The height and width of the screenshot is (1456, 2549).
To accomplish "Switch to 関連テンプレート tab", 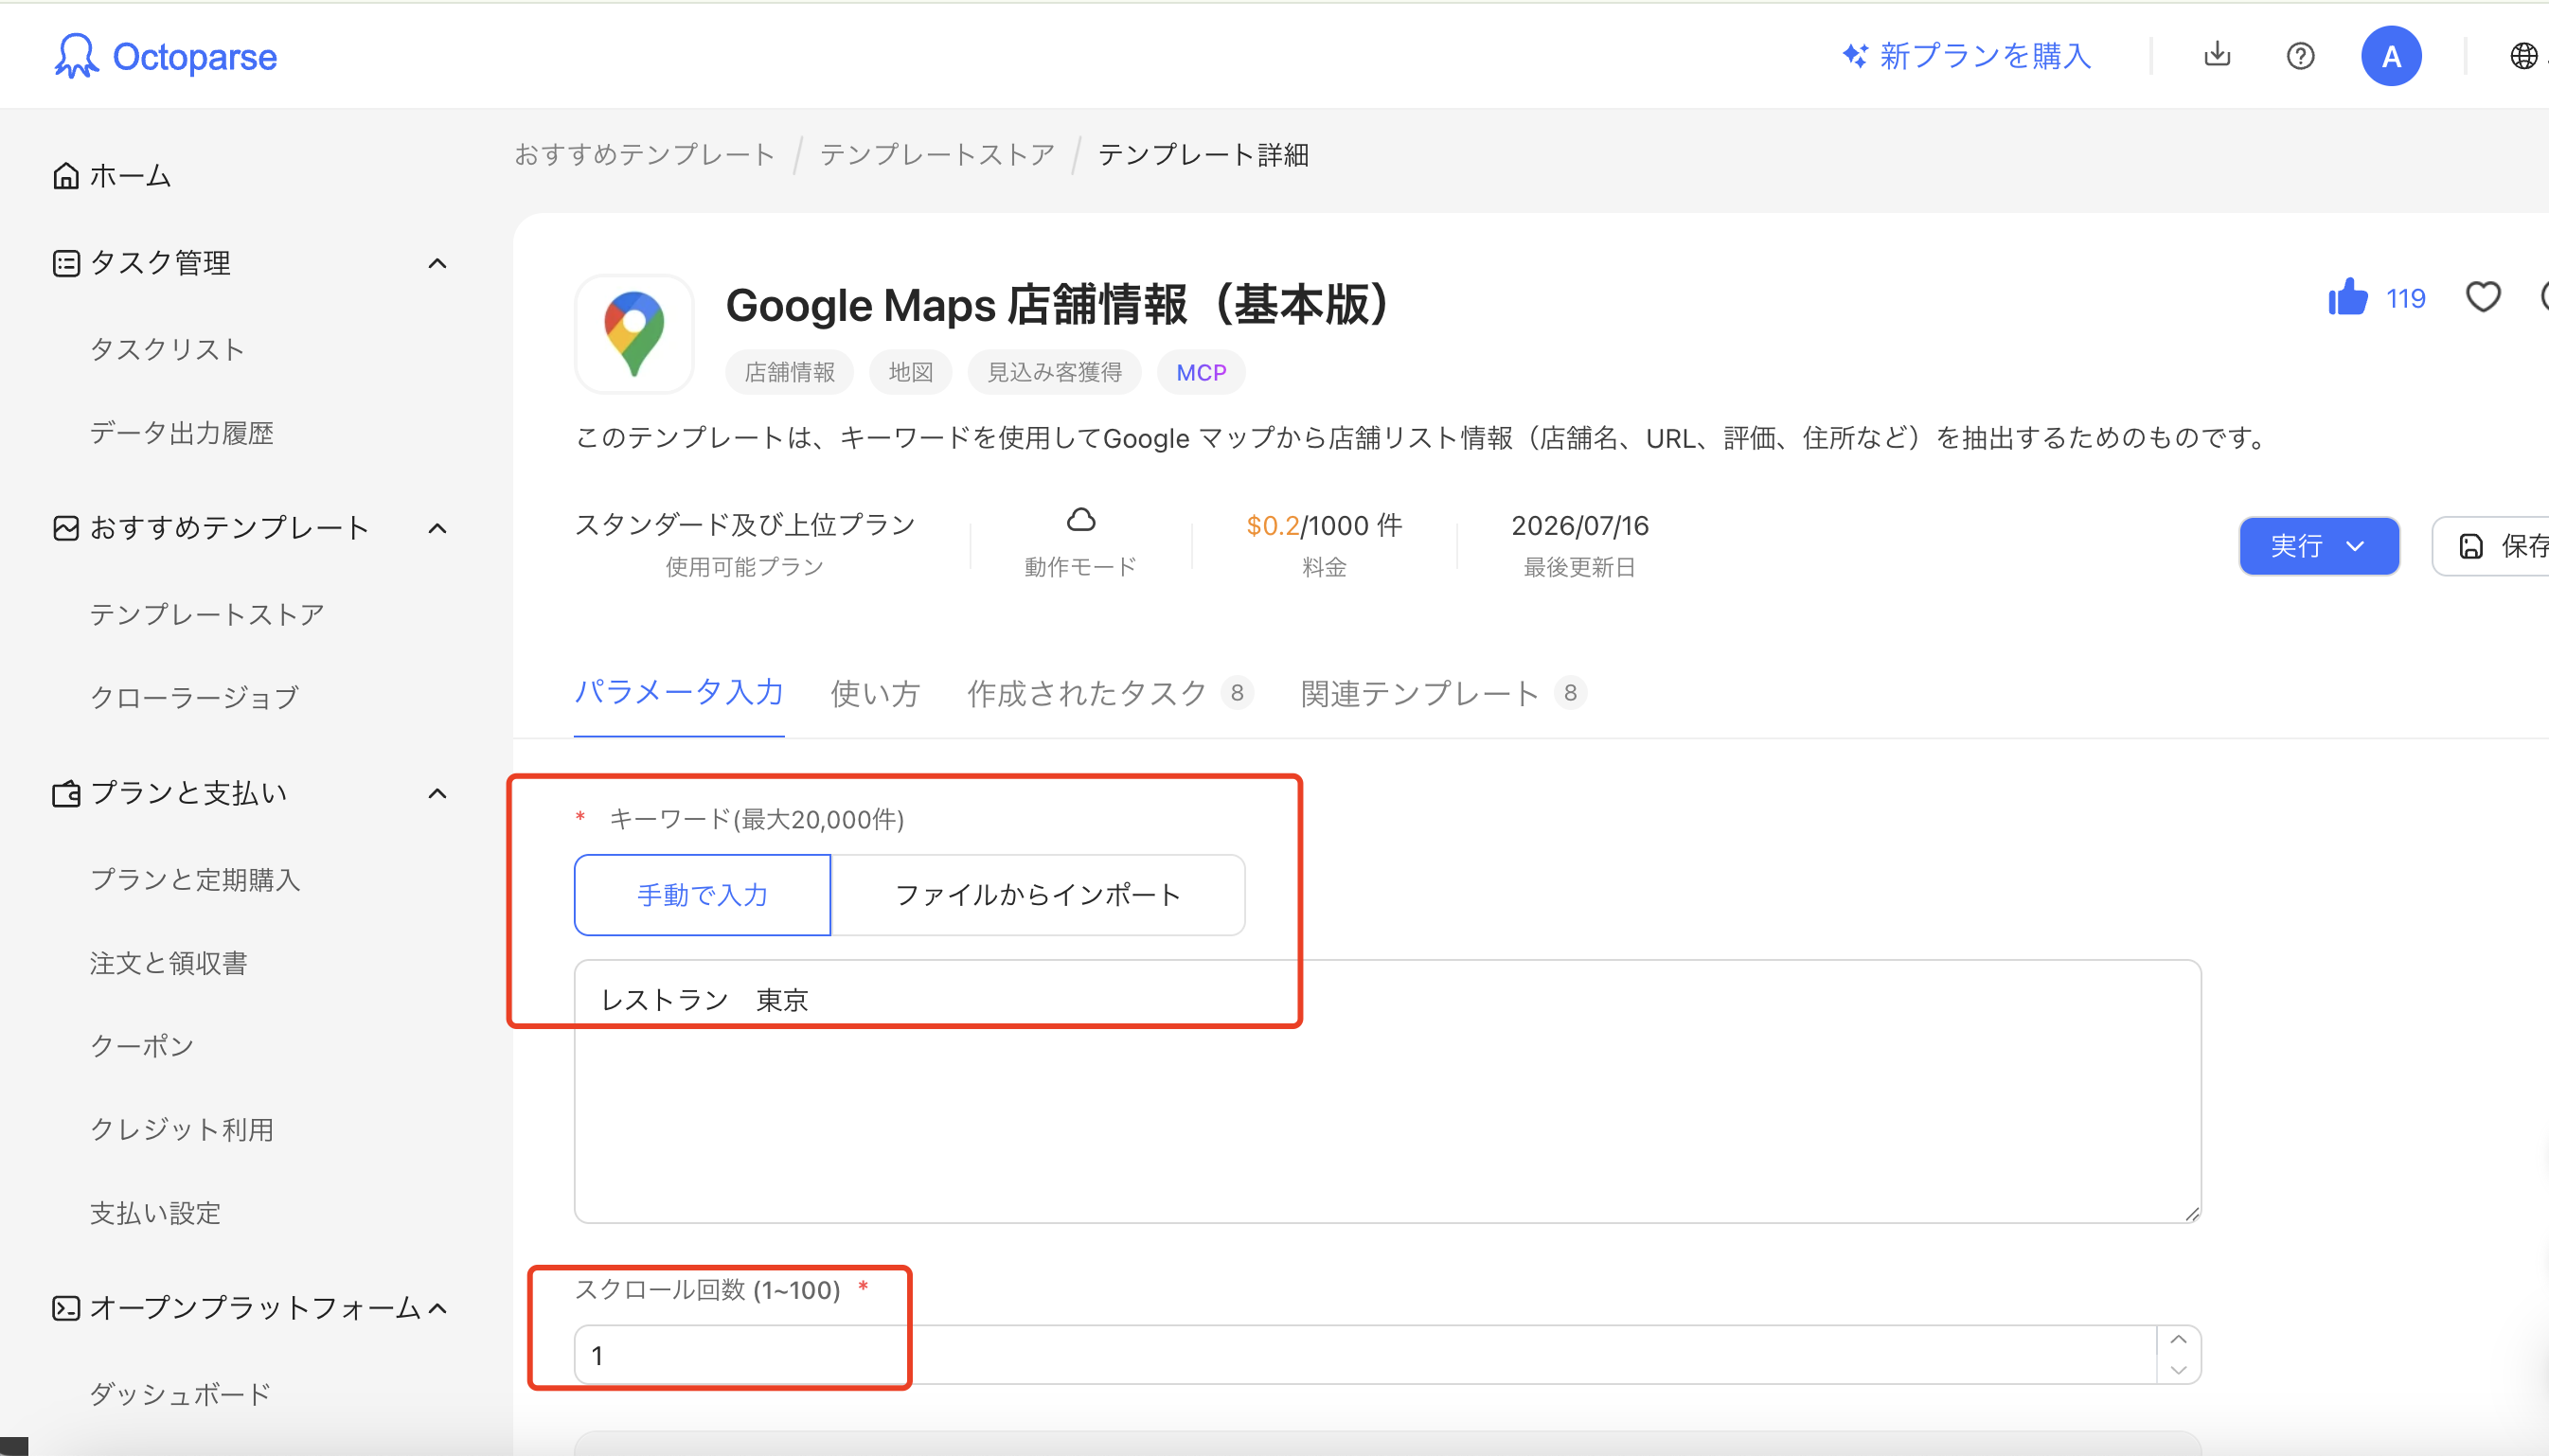I will [x=1443, y=693].
